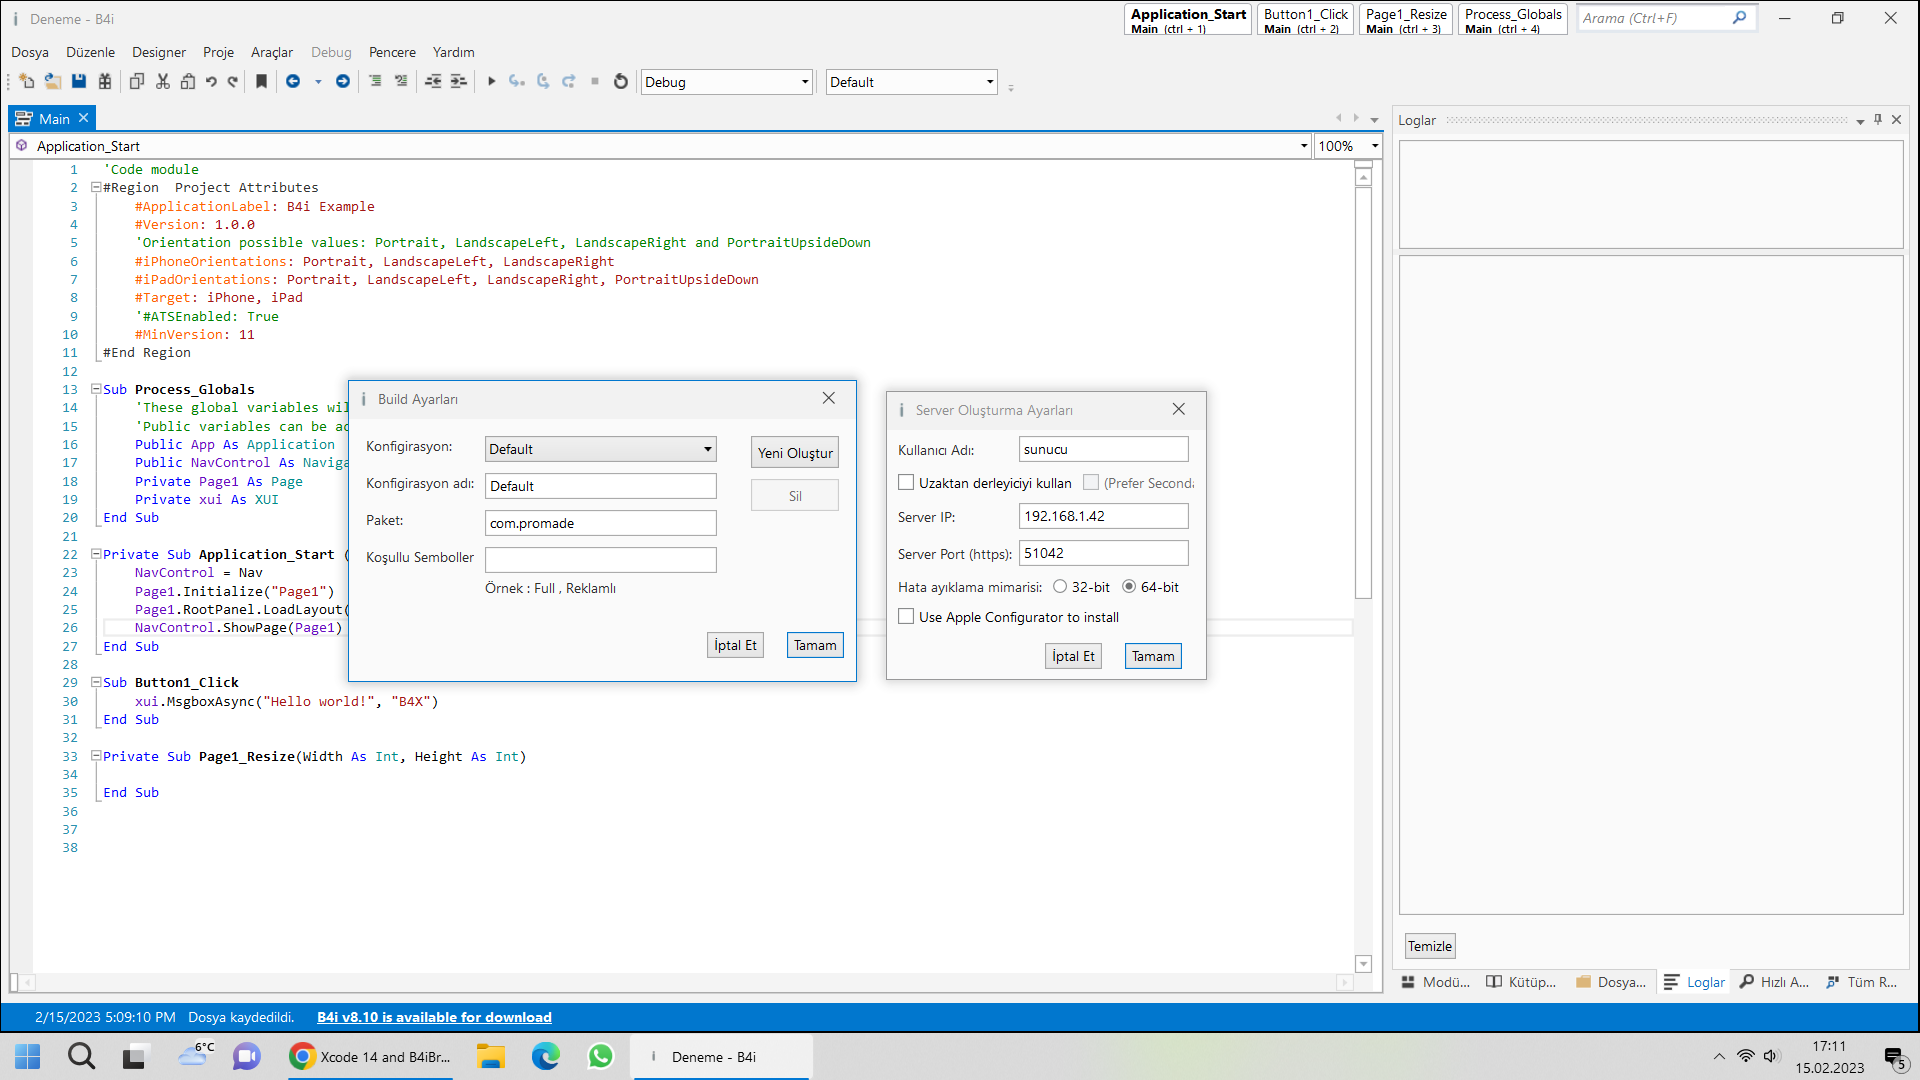Image resolution: width=1920 pixels, height=1080 pixels.
Task: Switch to the Kütüp... panel tab
Action: 1521,982
